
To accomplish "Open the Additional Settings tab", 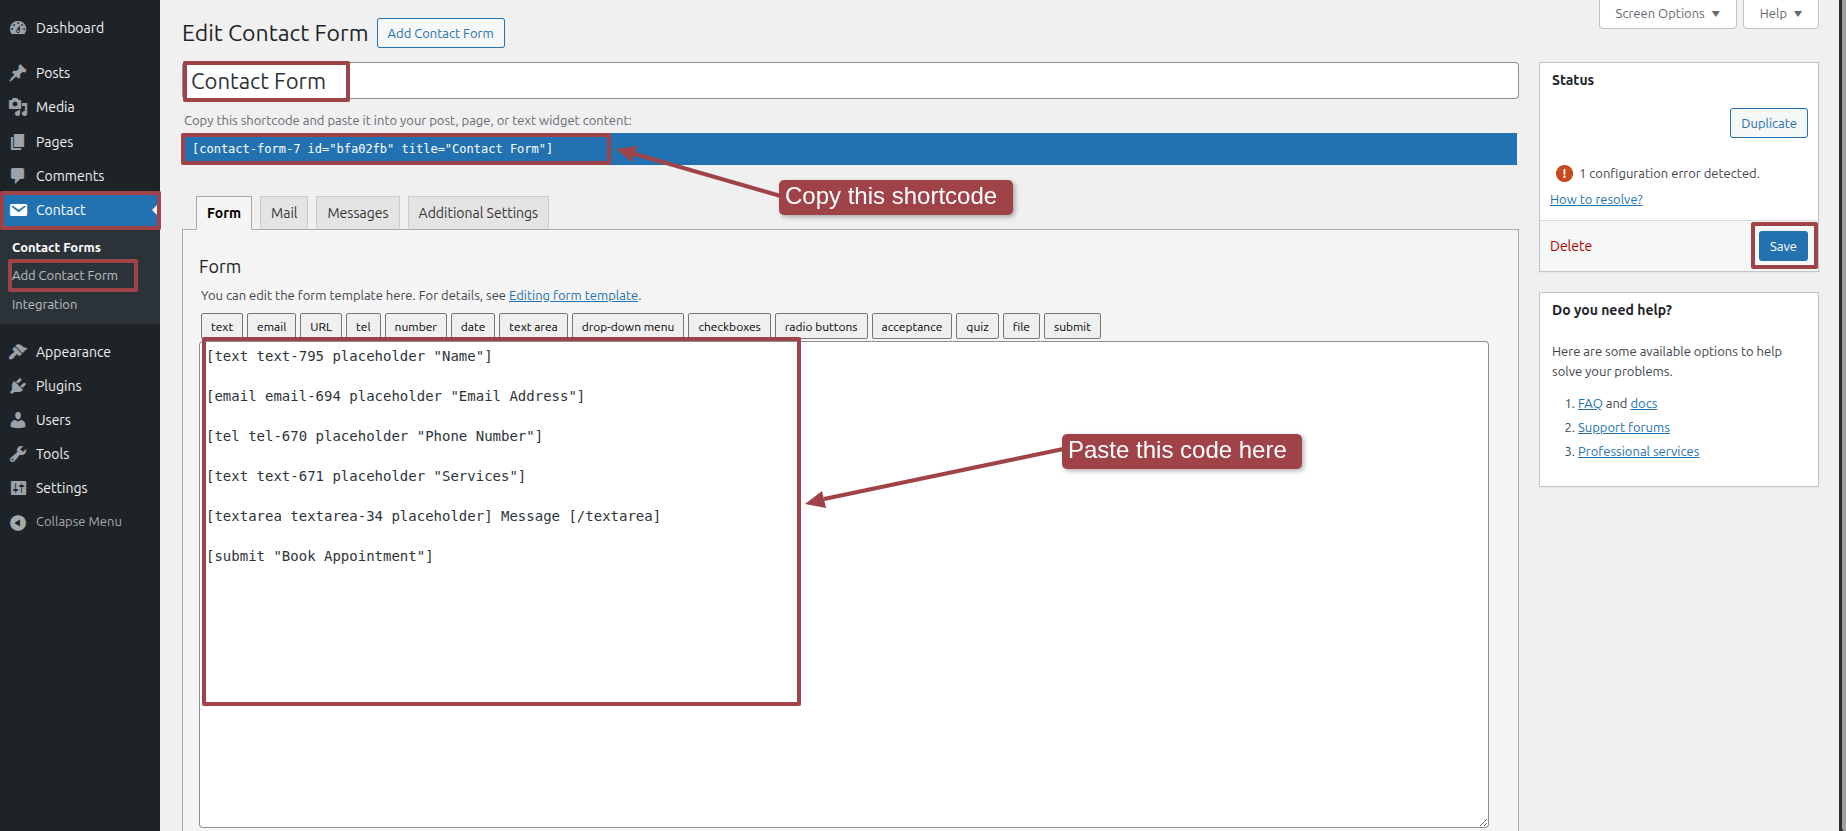I will point(478,213).
